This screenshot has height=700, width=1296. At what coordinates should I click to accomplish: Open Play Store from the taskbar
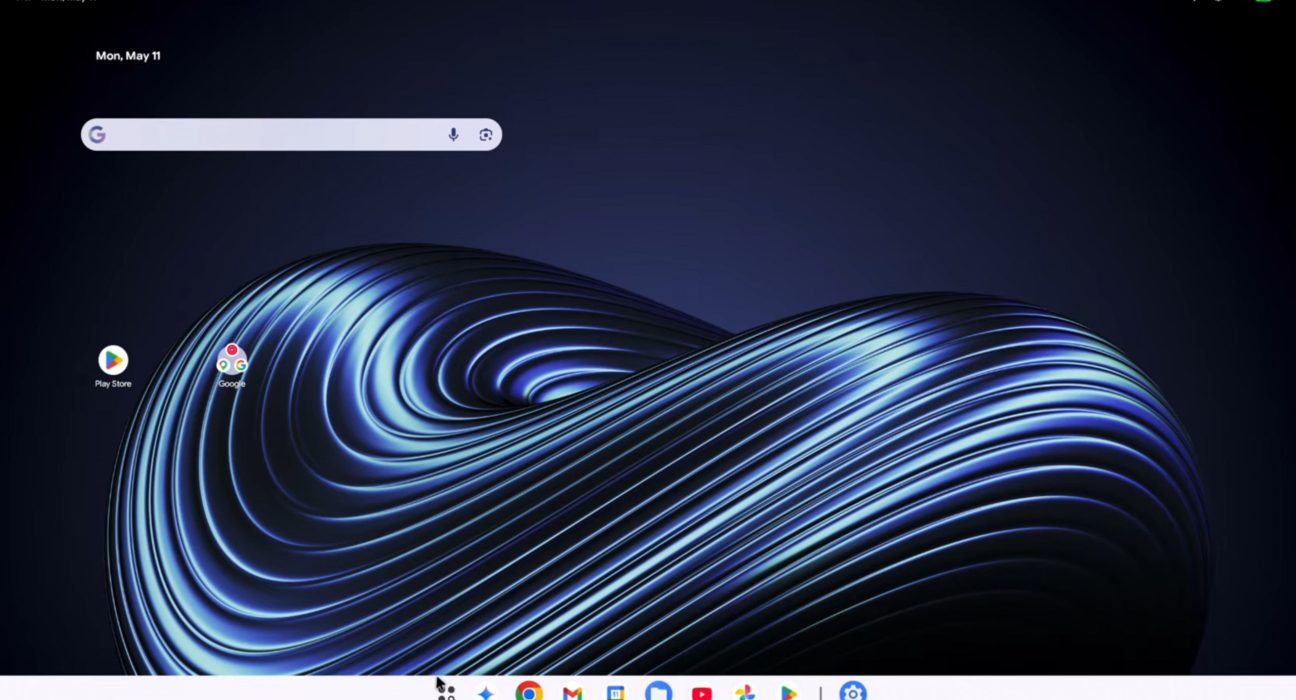pyautogui.click(x=789, y=693)
